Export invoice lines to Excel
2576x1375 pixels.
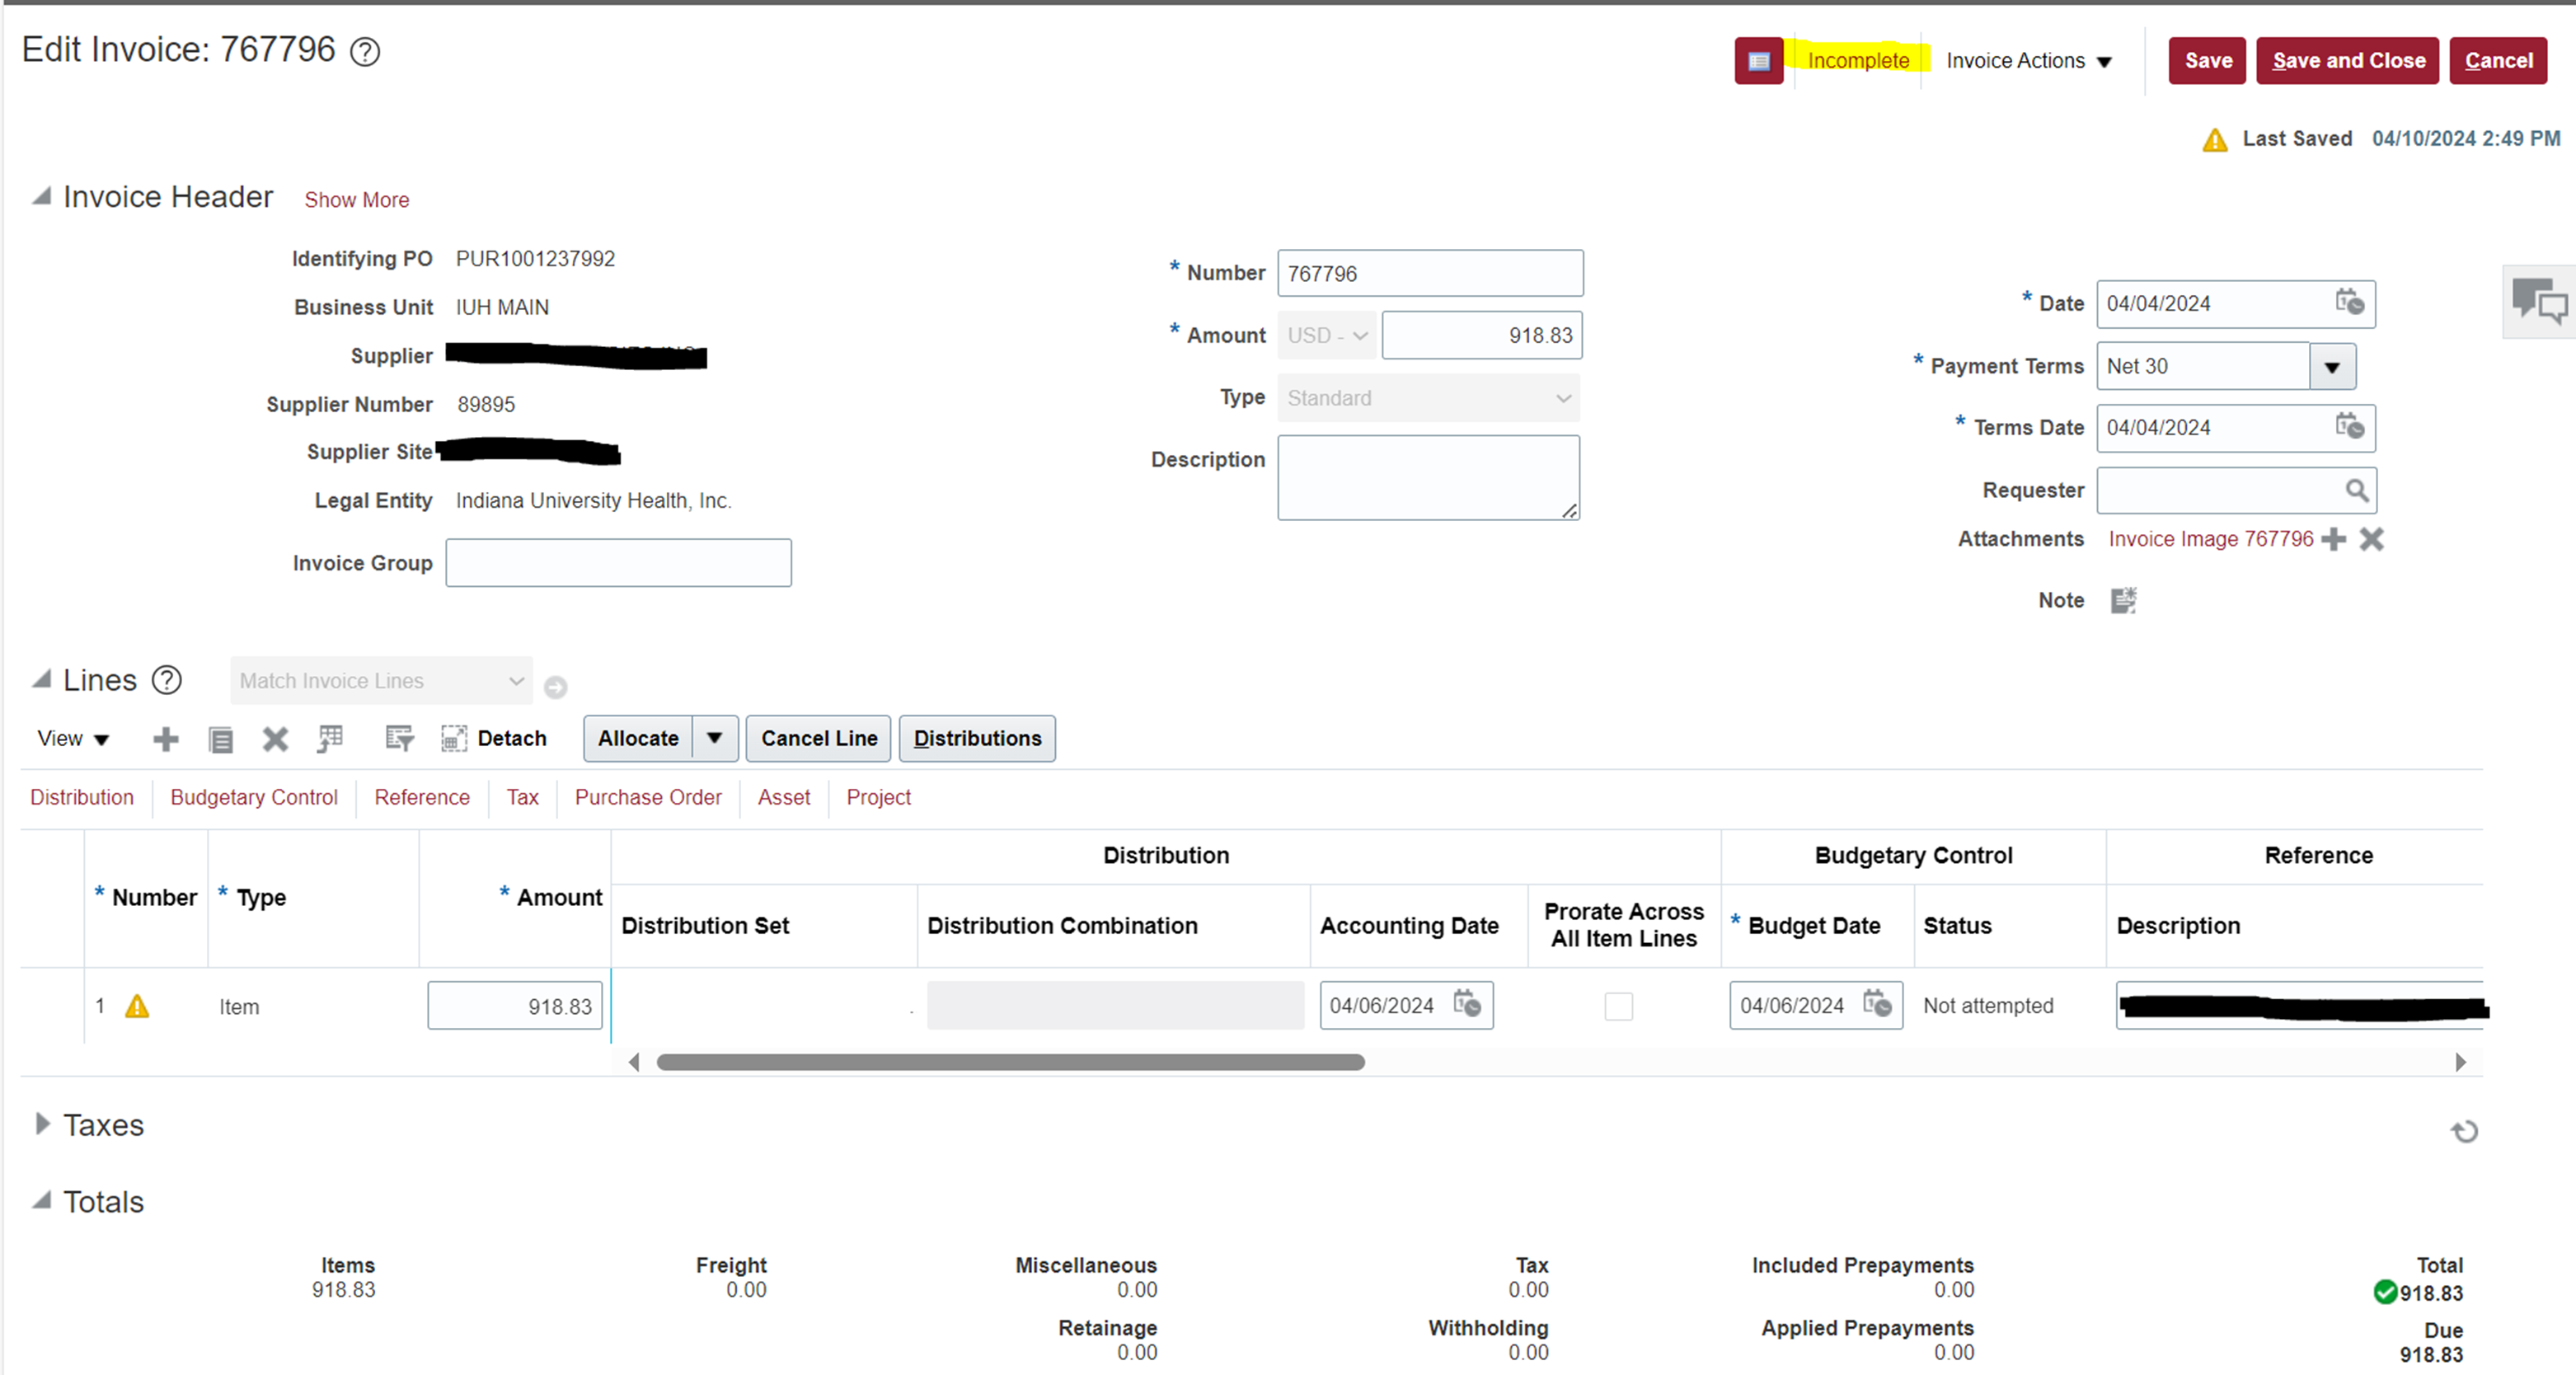click(329, 739)
